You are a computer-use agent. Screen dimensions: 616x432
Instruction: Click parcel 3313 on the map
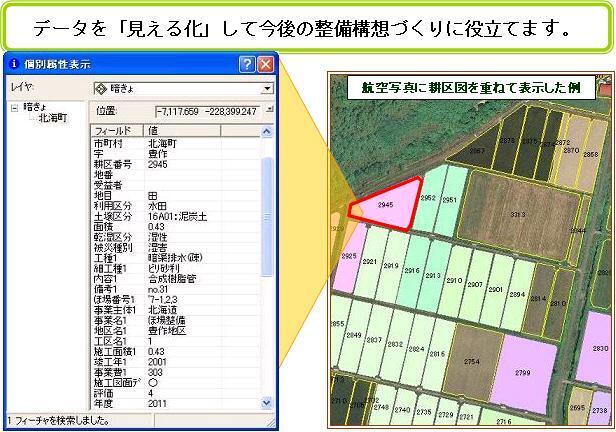point(518,214)
